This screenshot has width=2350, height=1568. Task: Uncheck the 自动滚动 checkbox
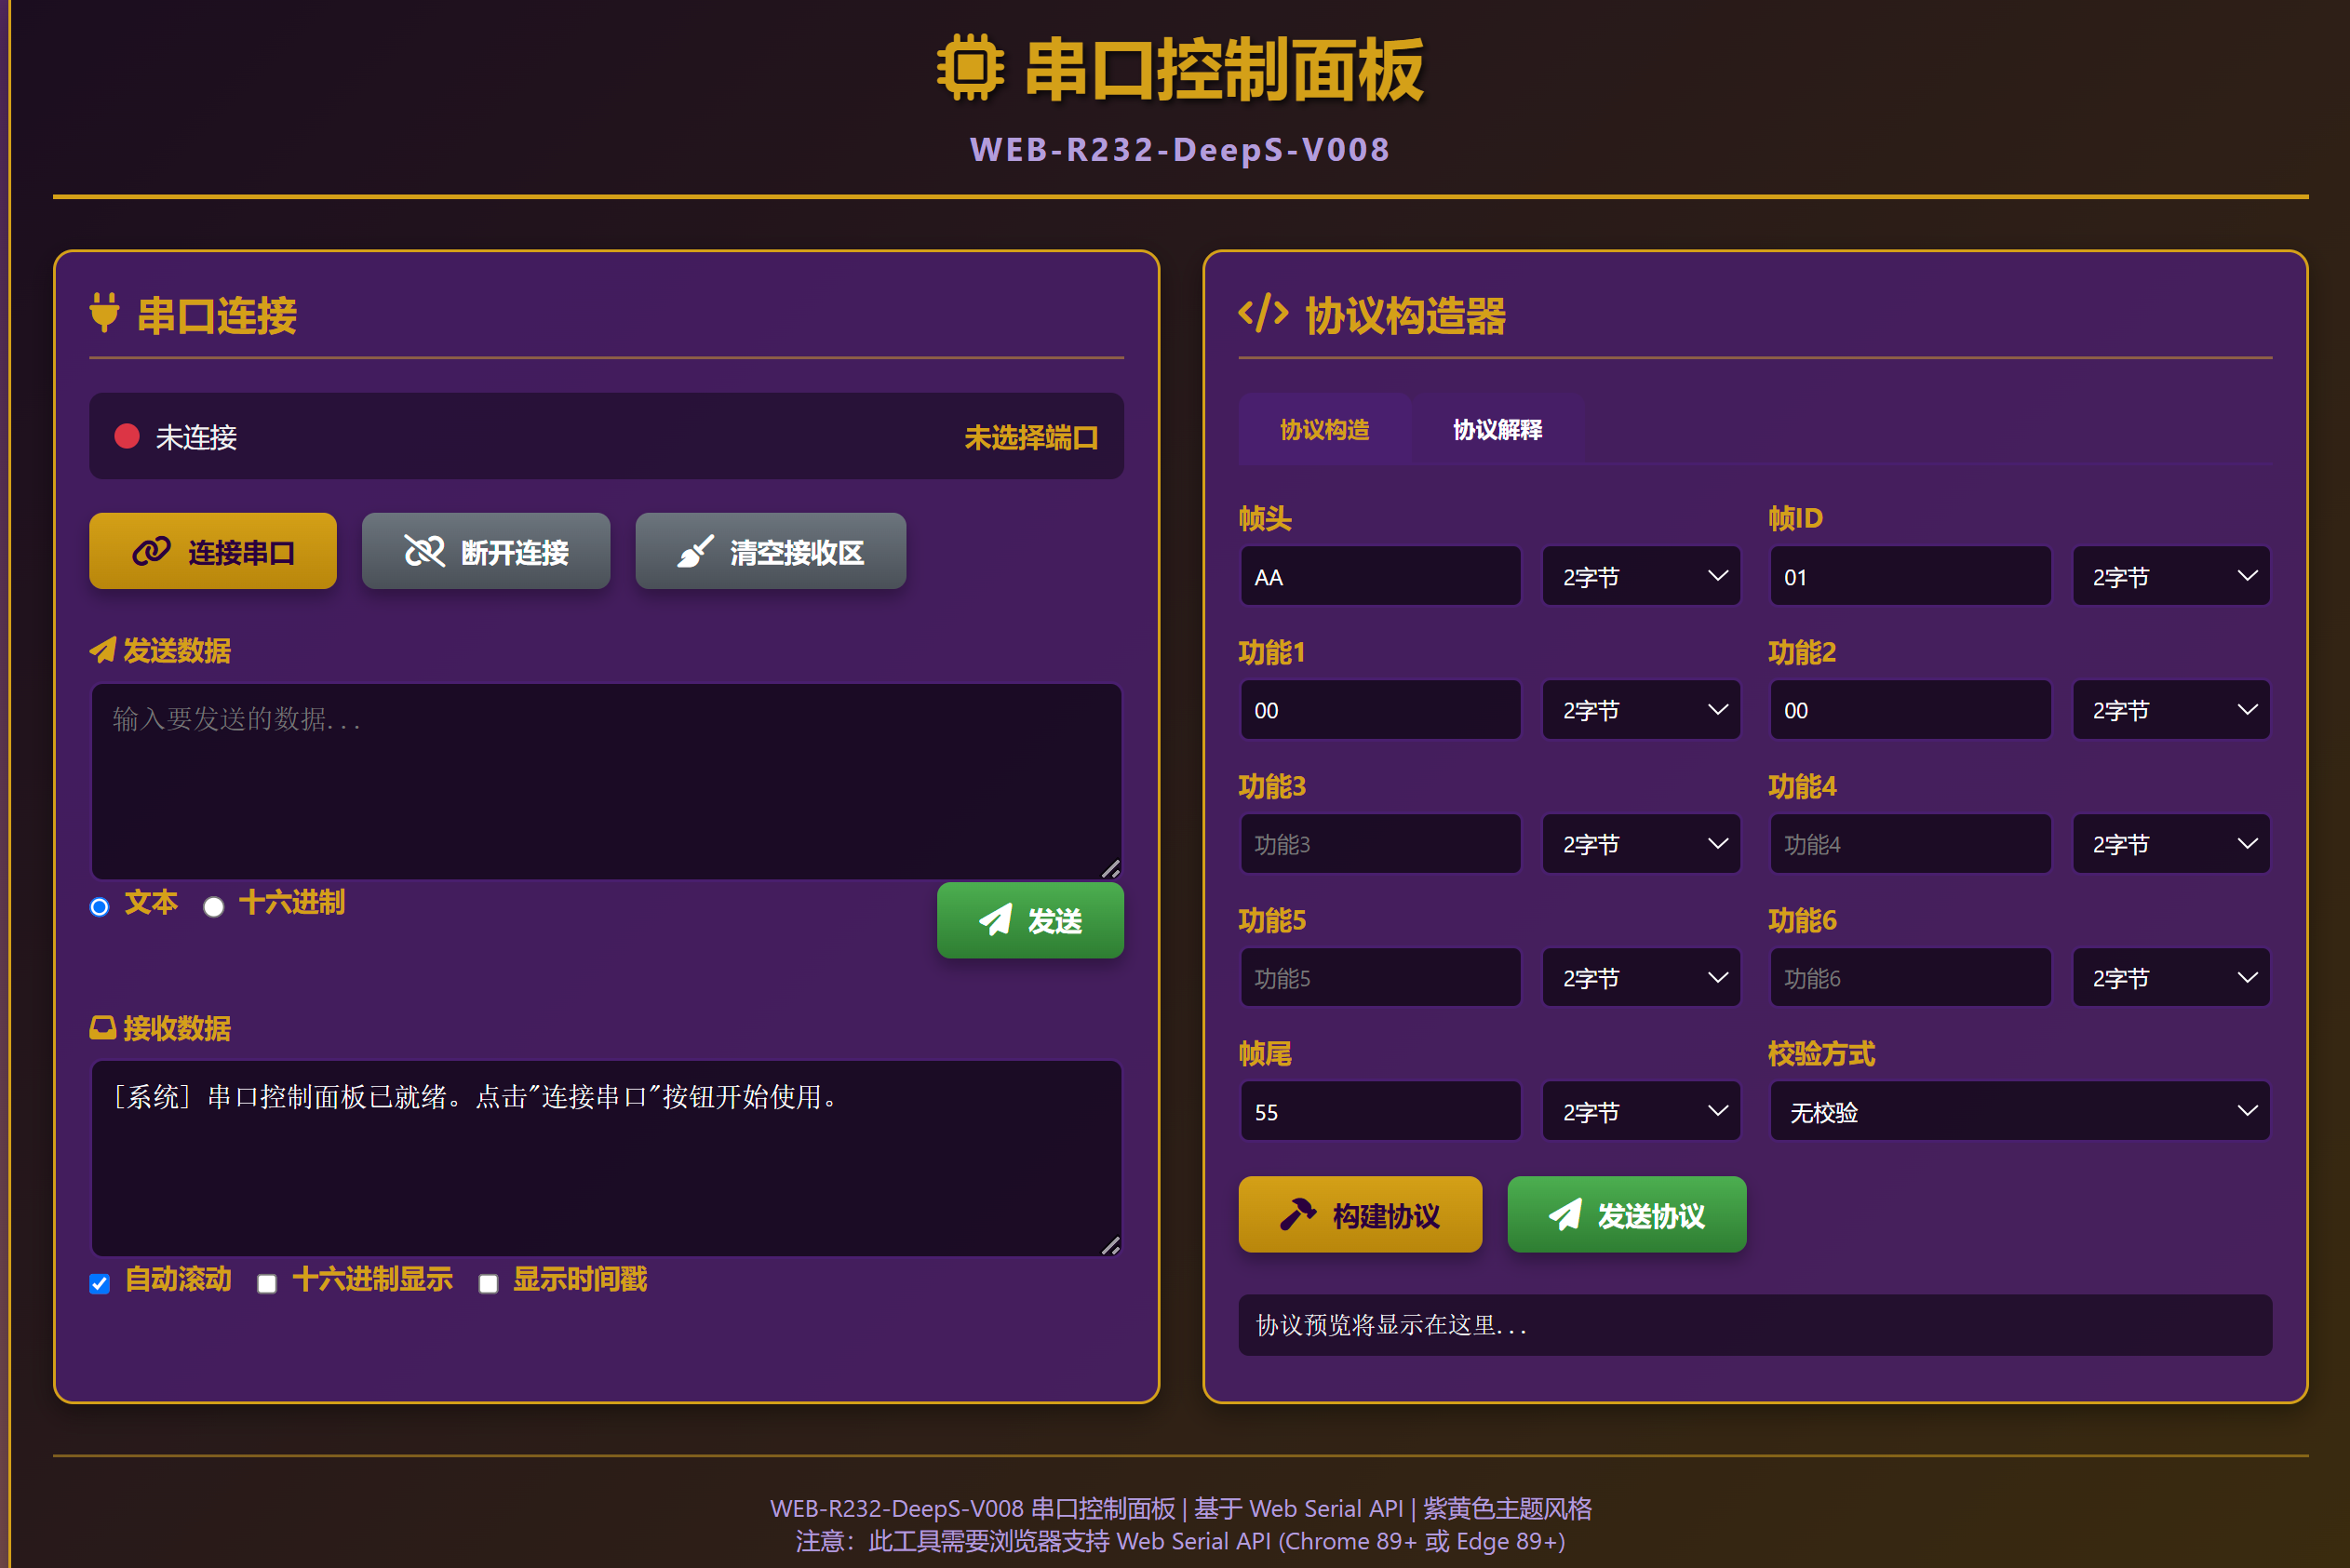pos(99,1283)
